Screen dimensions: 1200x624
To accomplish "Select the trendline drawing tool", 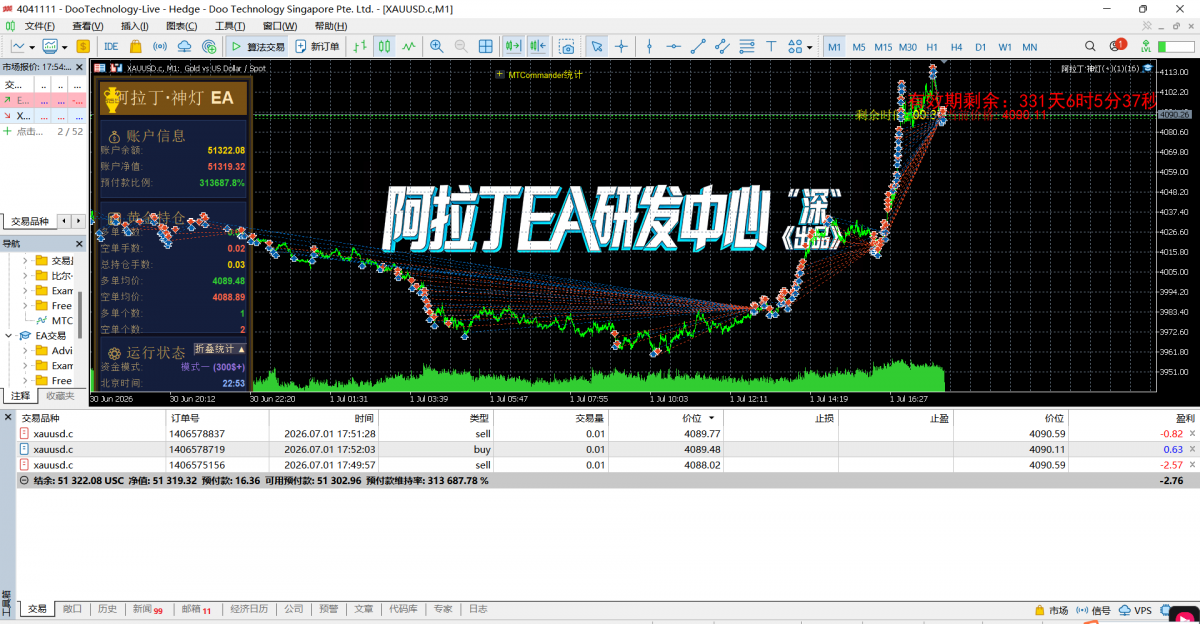I will coord(699,46).
